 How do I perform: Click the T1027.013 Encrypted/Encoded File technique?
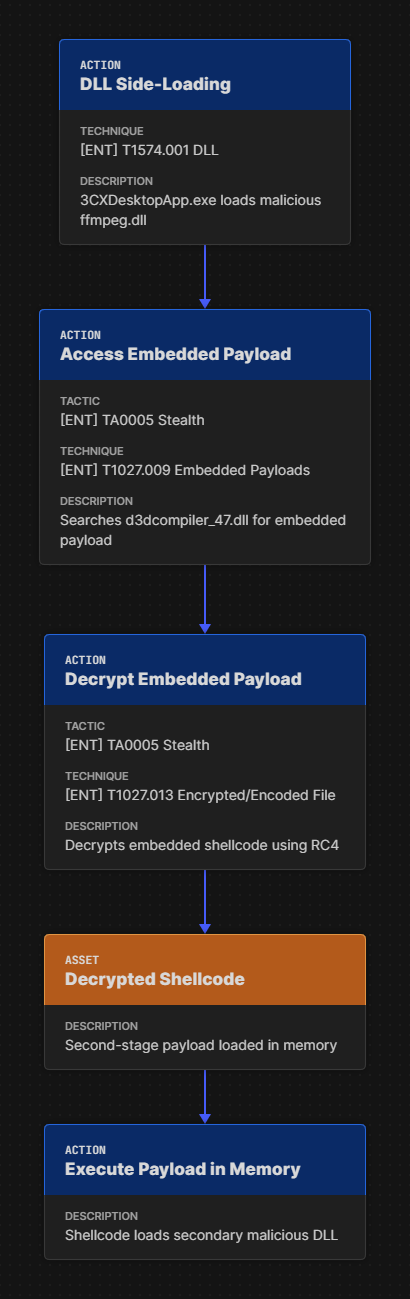(x=200, y=795)
